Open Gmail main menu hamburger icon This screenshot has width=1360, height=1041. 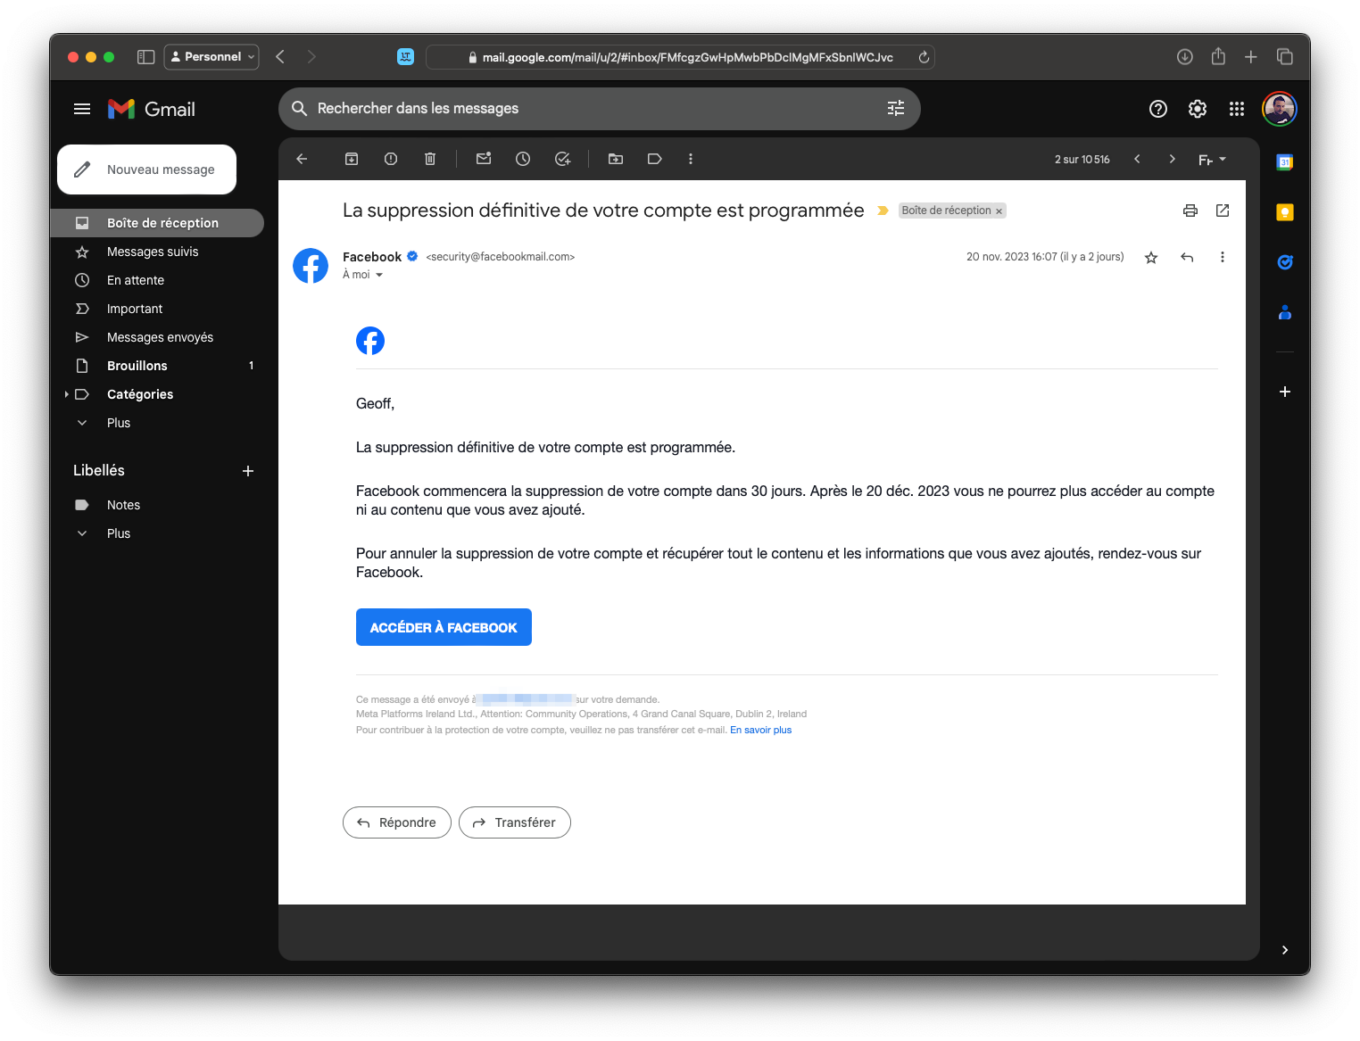tap(82, 109)
